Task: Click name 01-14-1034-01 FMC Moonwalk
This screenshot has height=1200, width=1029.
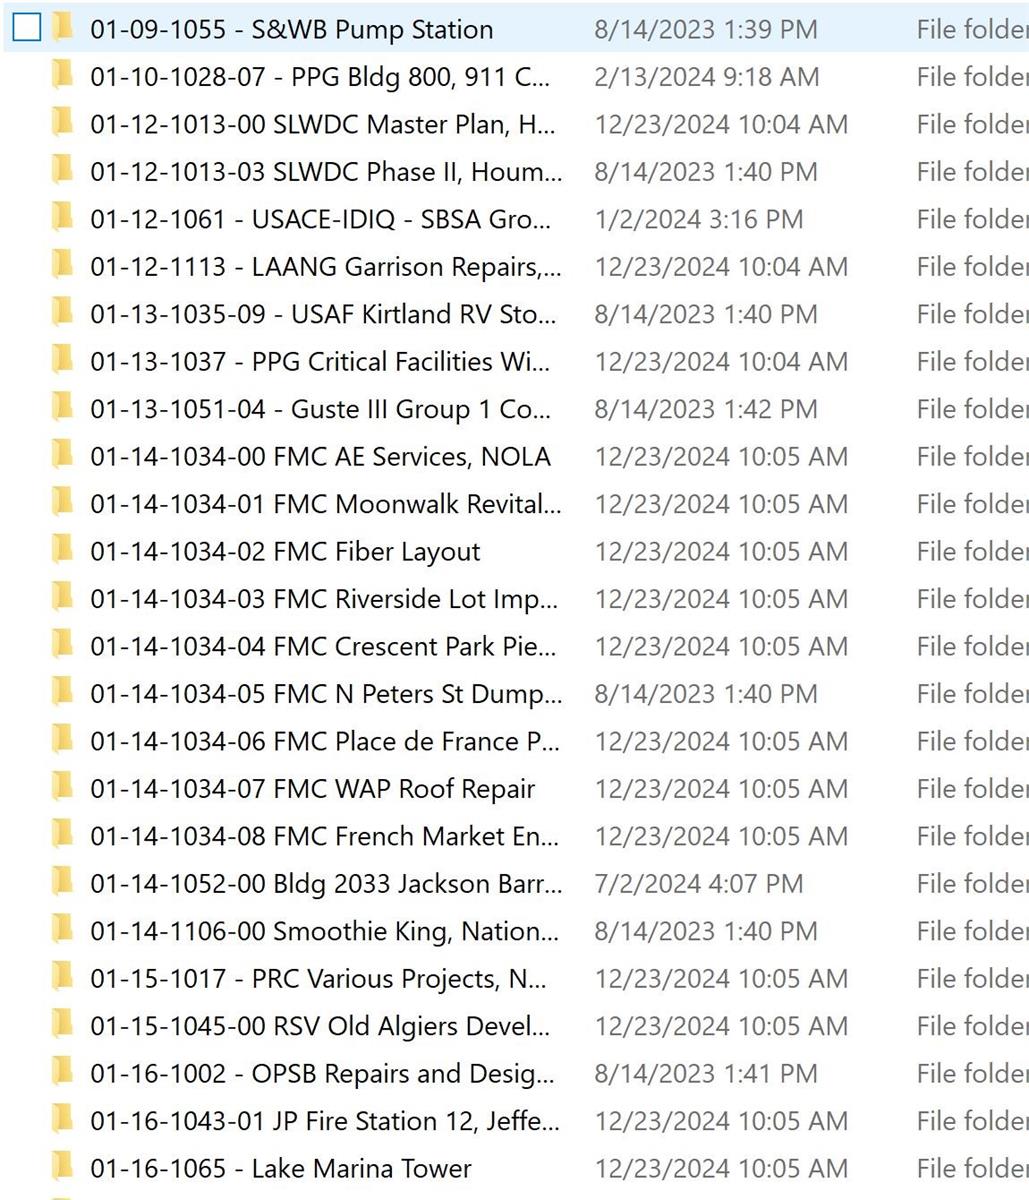Action: coord(326,504)
